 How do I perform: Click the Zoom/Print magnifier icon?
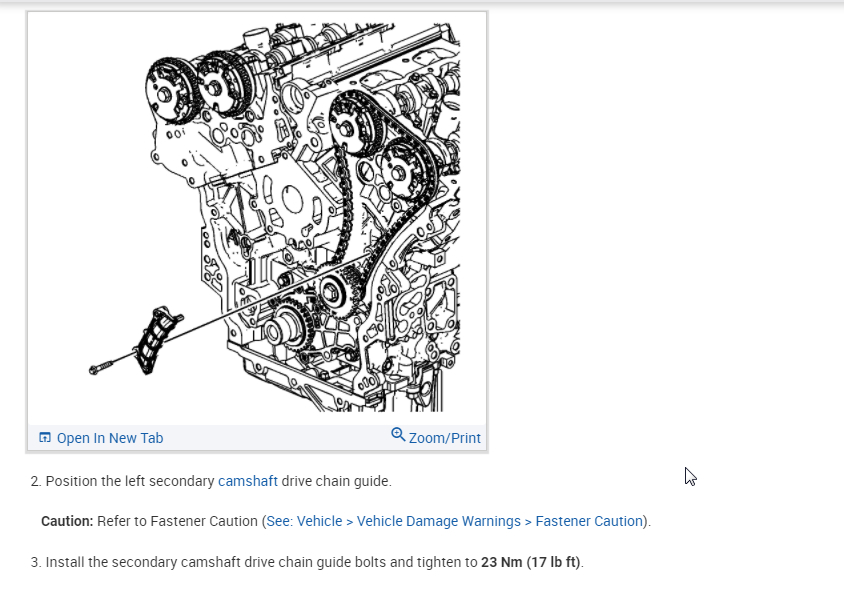pos(398,434)
